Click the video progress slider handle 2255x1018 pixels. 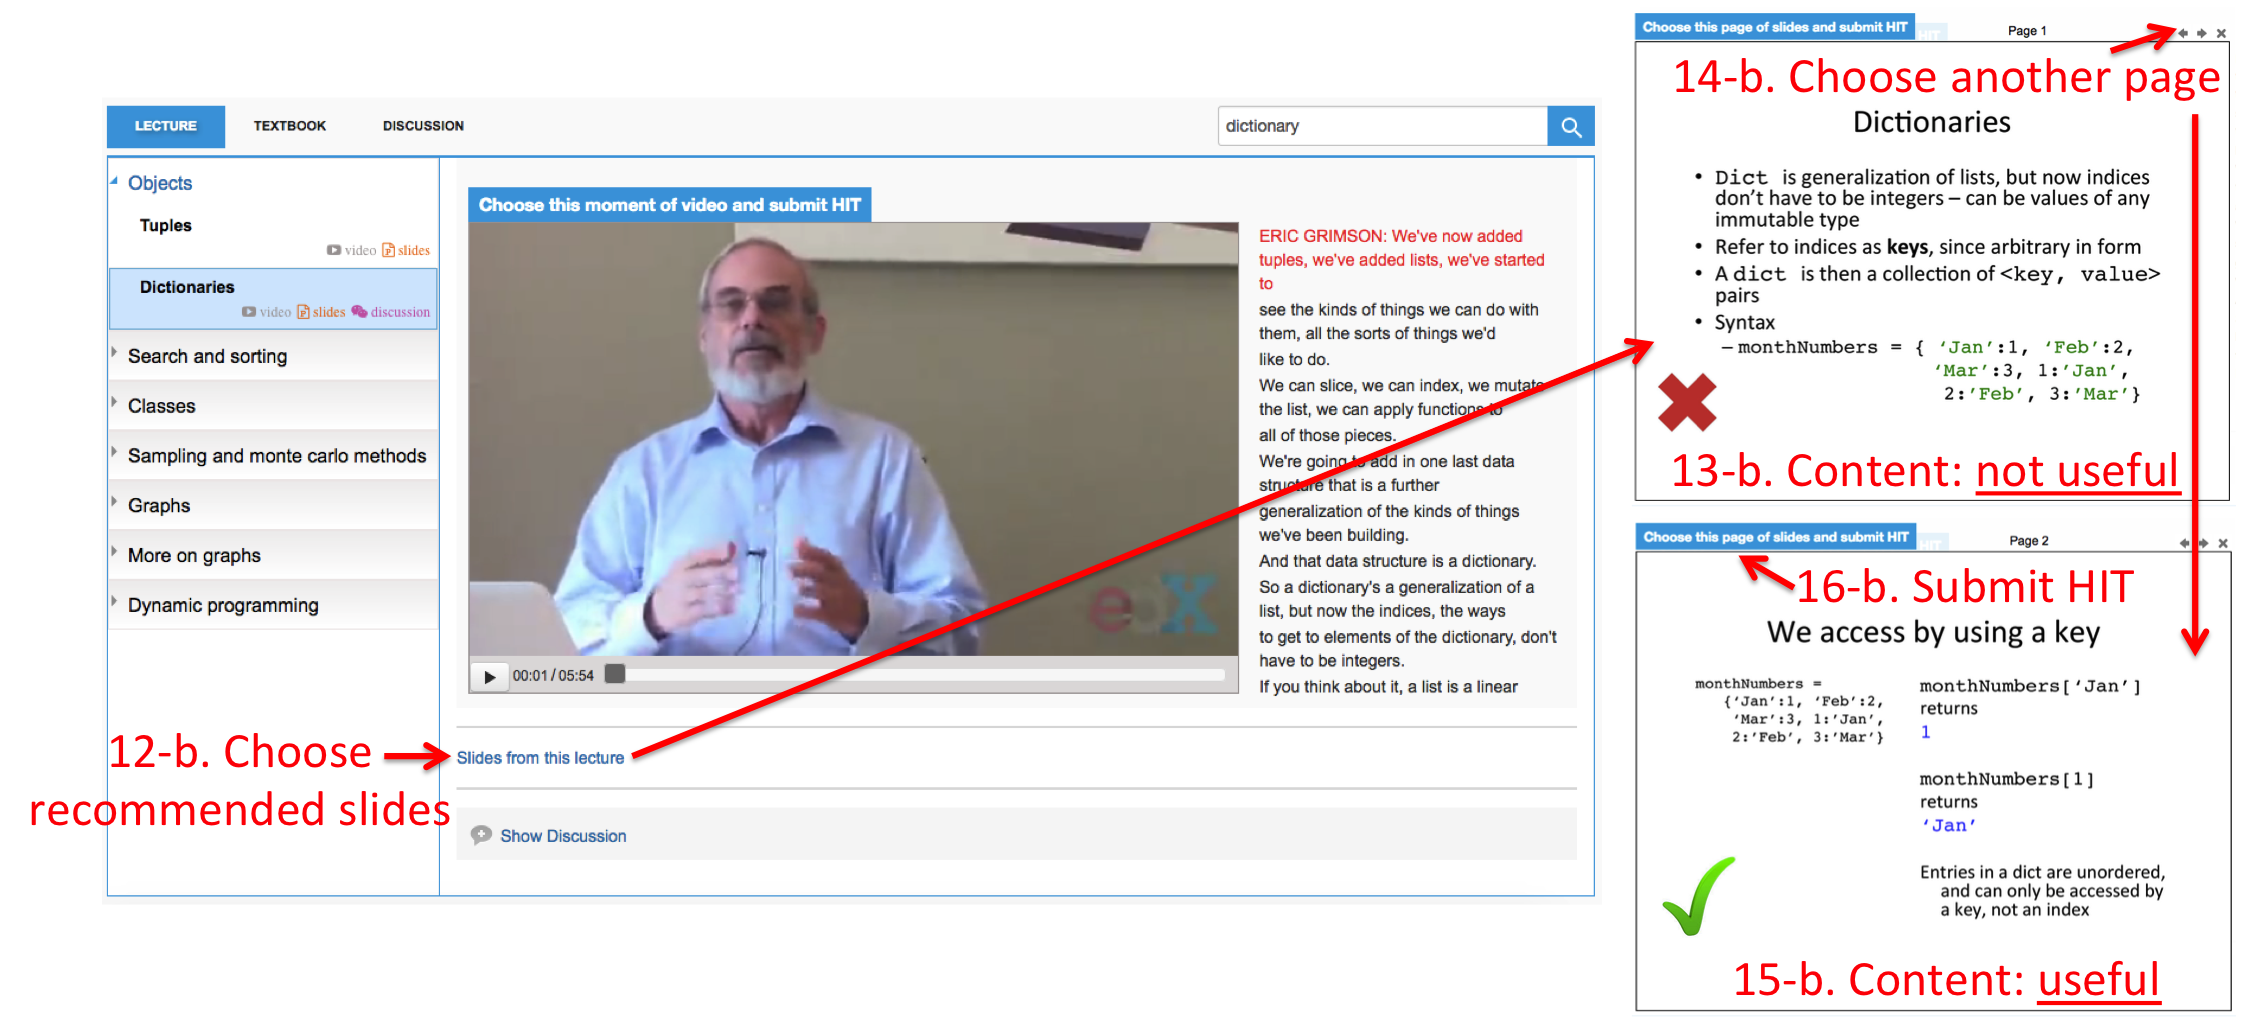tap(615, 675)
